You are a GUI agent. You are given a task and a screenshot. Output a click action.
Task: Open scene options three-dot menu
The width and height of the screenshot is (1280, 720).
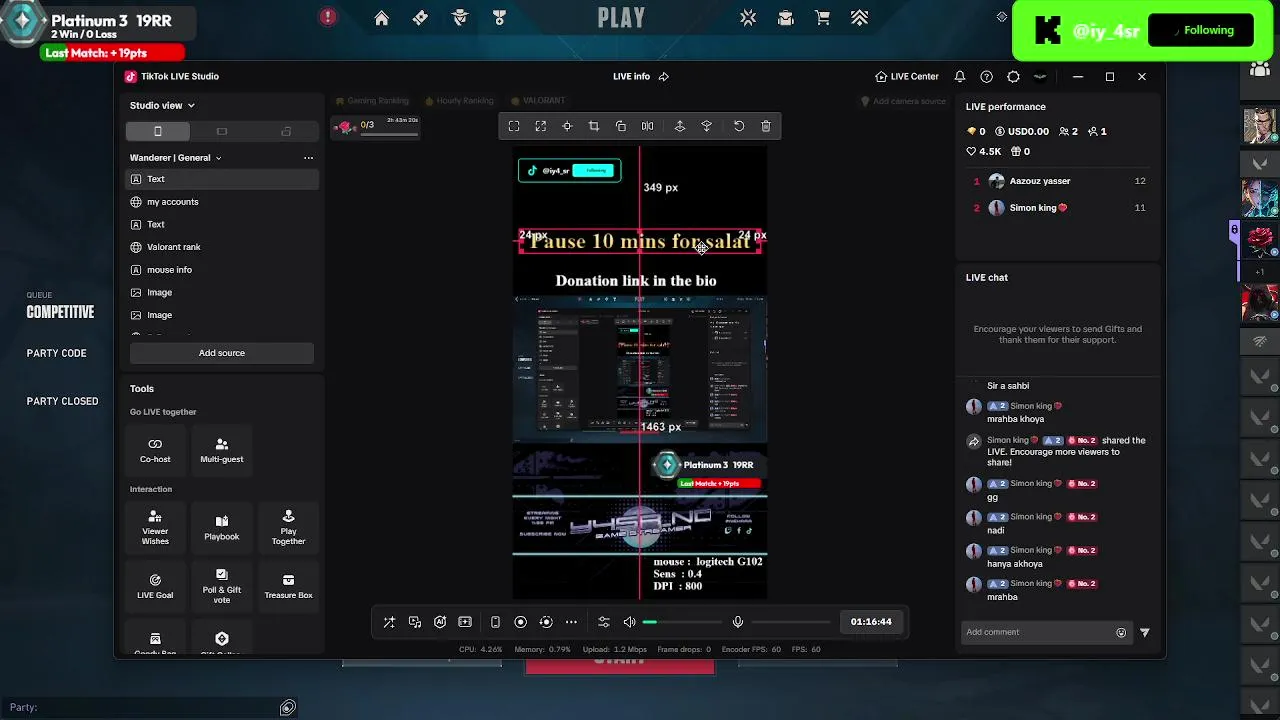[x=308, y=158]
